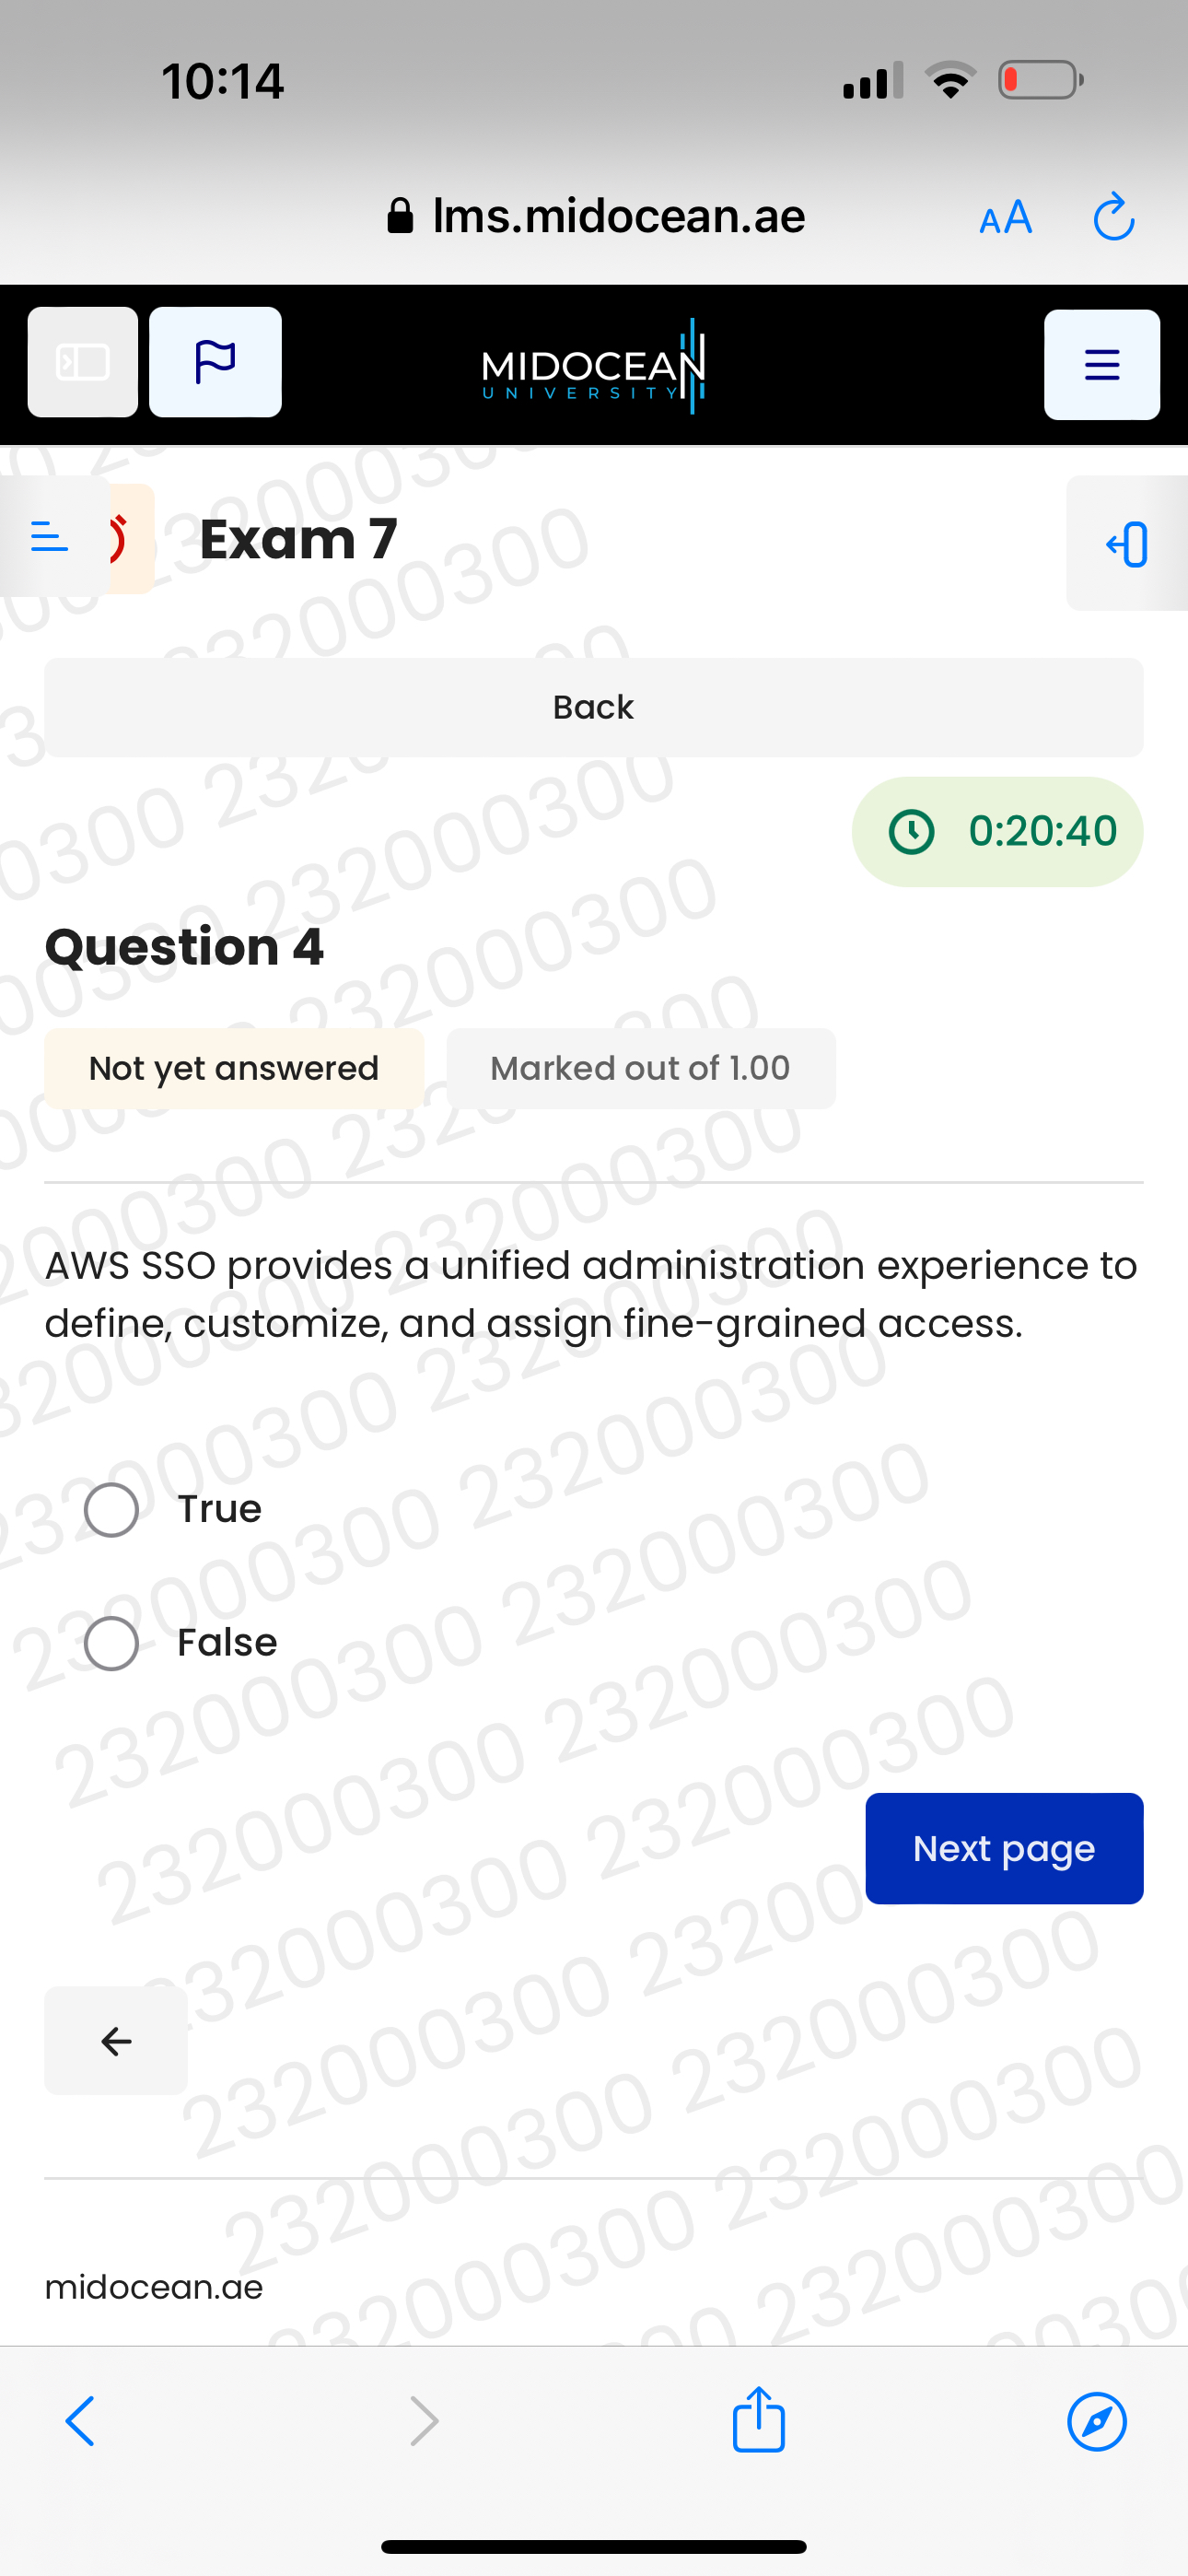Click the Back button
Screen dimensions: 1188x2576
(593, 708)
